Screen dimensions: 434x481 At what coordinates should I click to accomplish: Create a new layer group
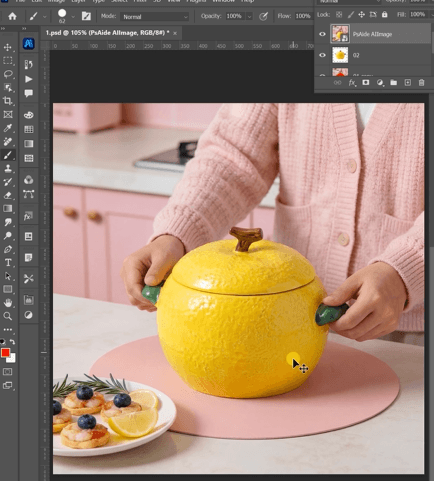tap(394, 82)
